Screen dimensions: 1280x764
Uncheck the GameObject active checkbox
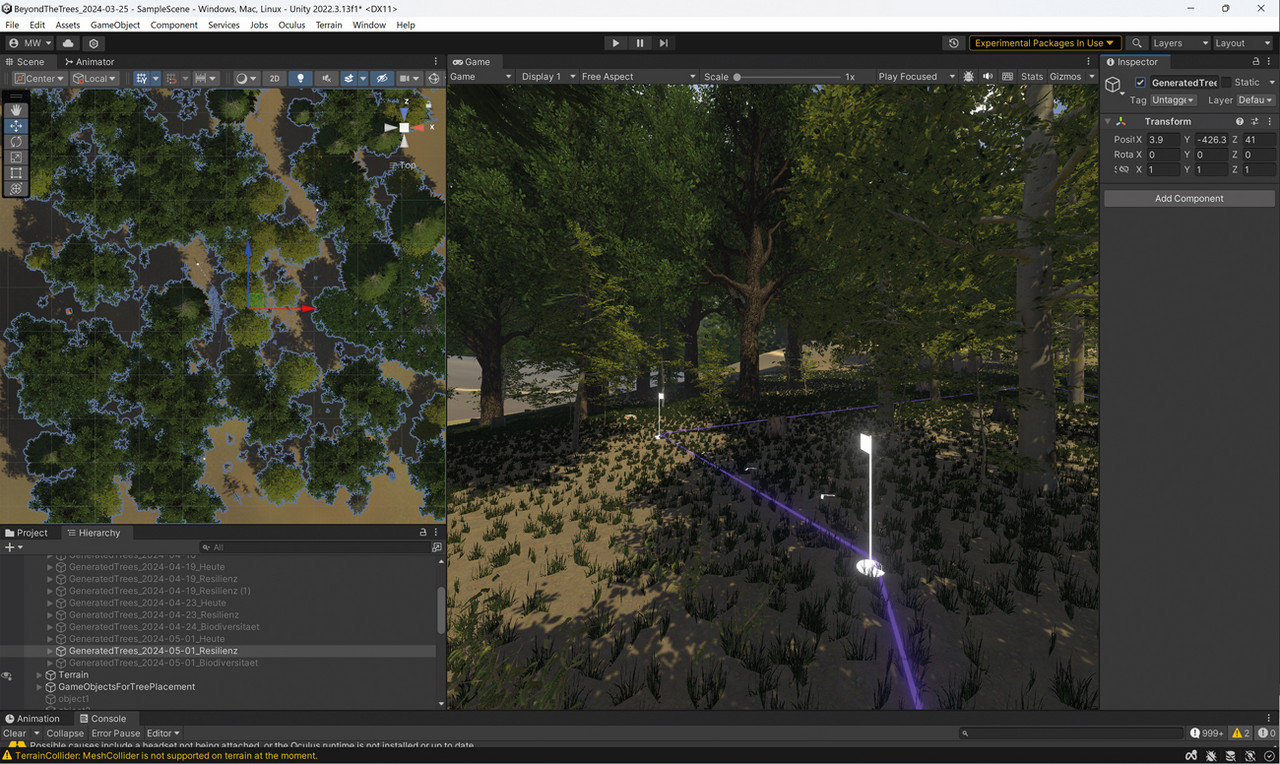1140,83
